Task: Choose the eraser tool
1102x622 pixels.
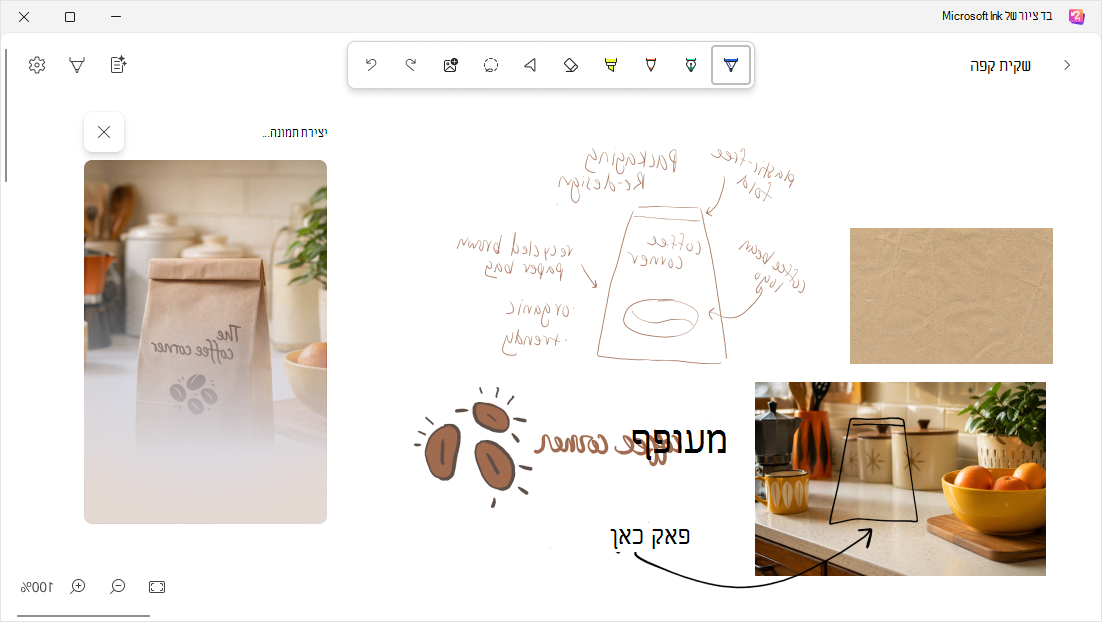Action: (x=571, y=65)
